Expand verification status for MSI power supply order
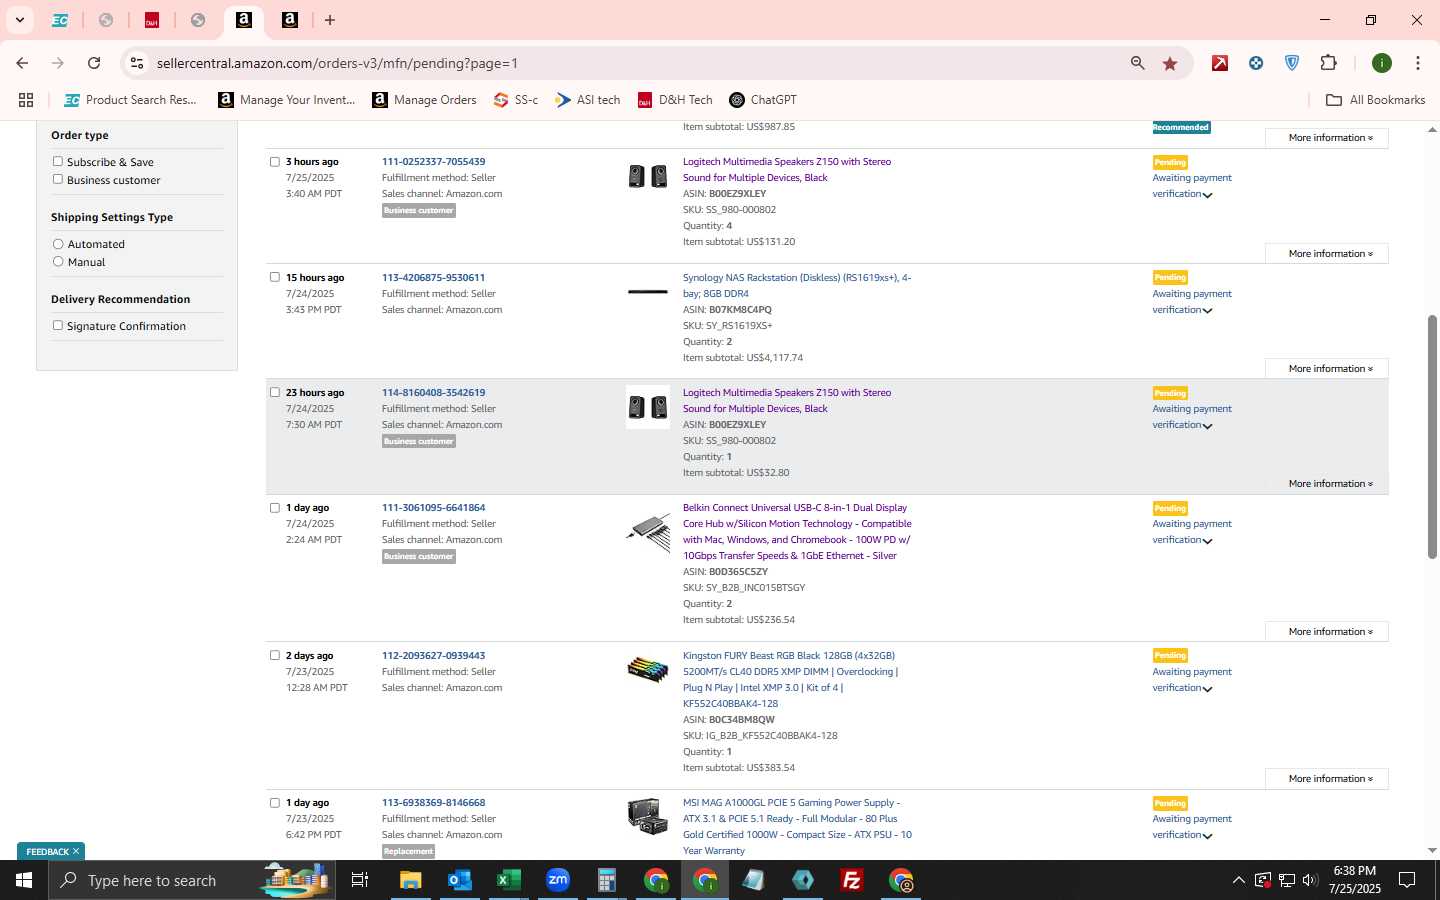1440x900 pixels. [1207, 836]
